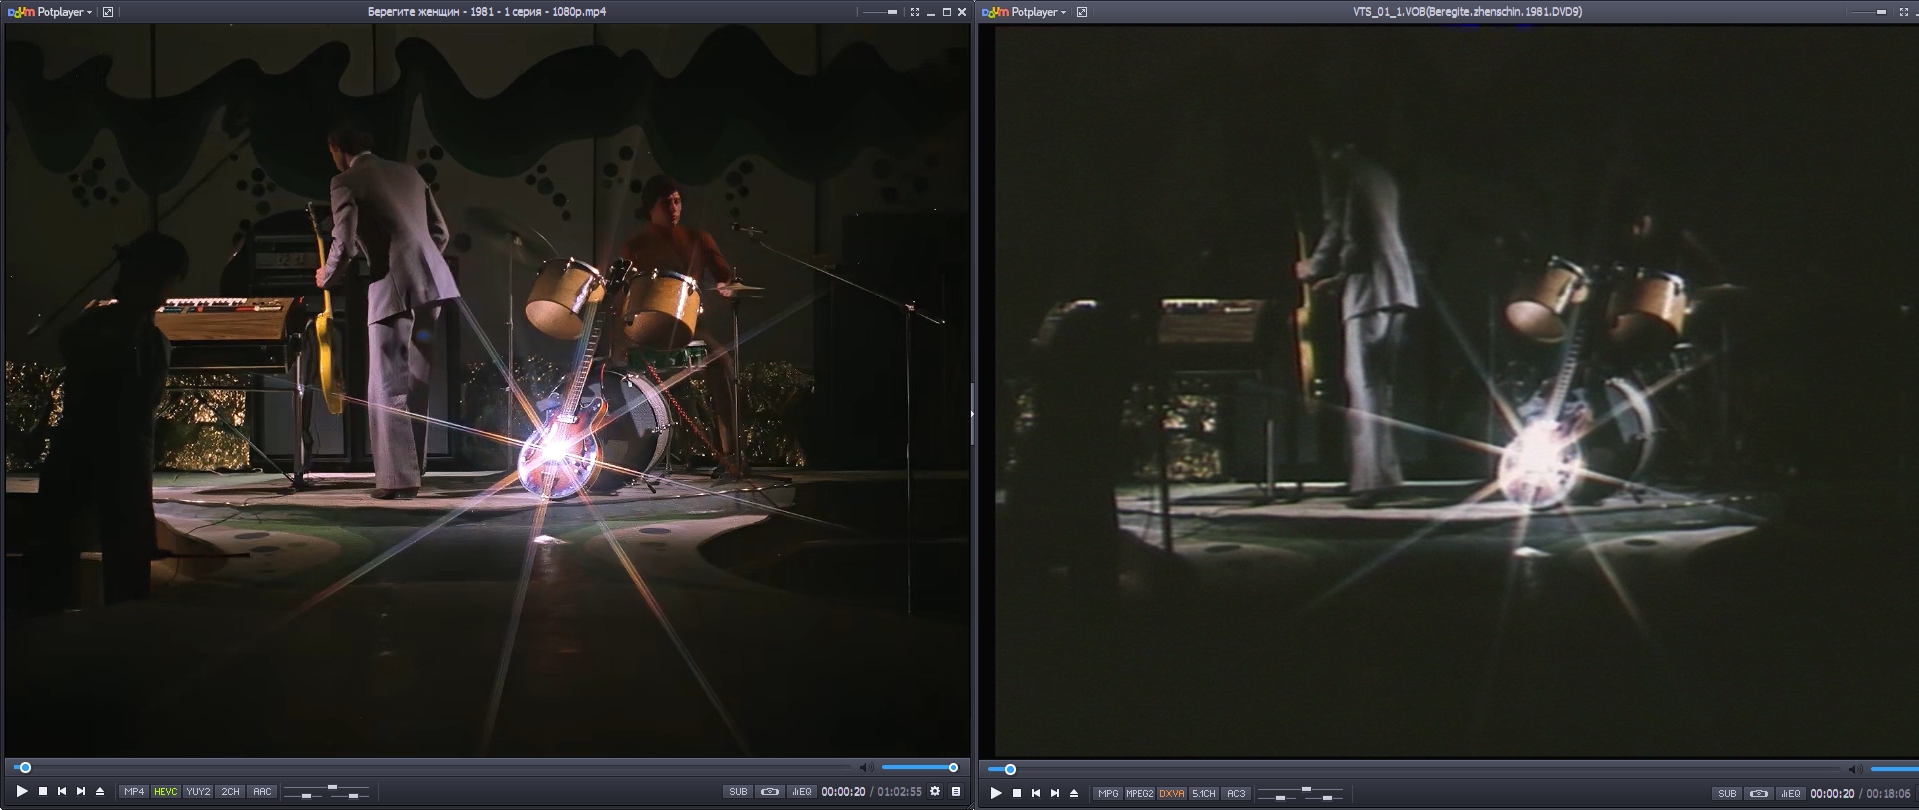Open settings gear in left player

(935, 791)
